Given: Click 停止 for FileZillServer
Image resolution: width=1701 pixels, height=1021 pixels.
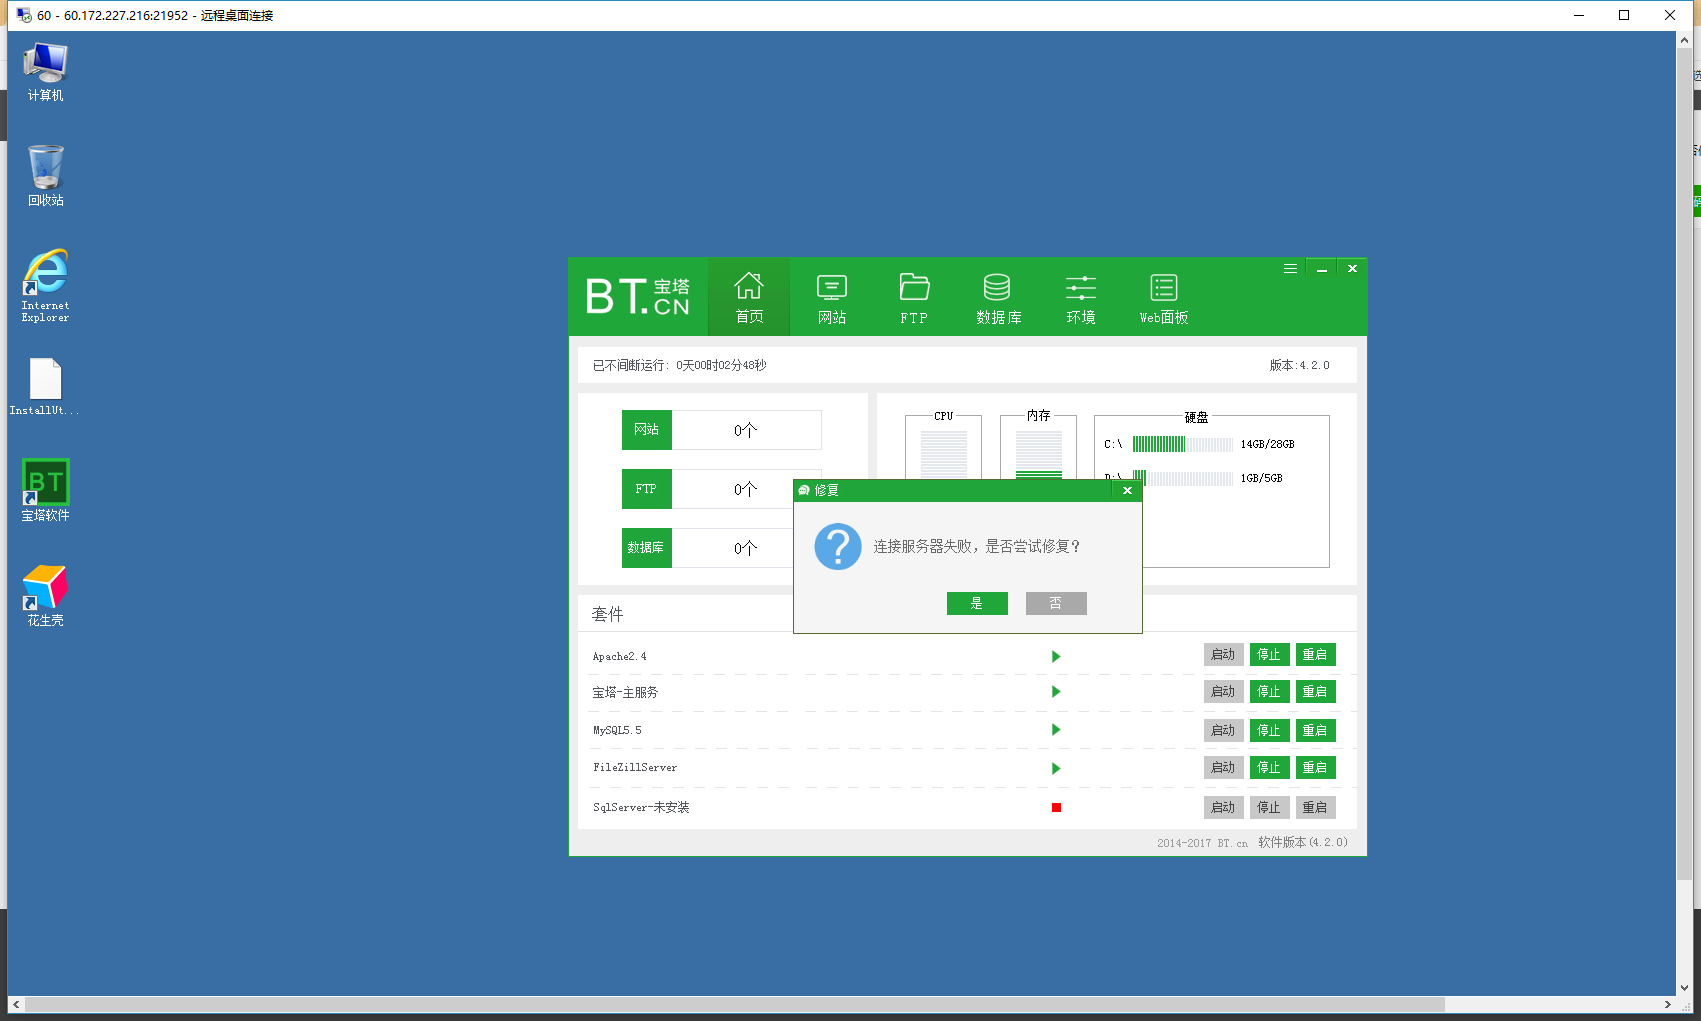Looking at the screenshot, I should click(1269, 768).
